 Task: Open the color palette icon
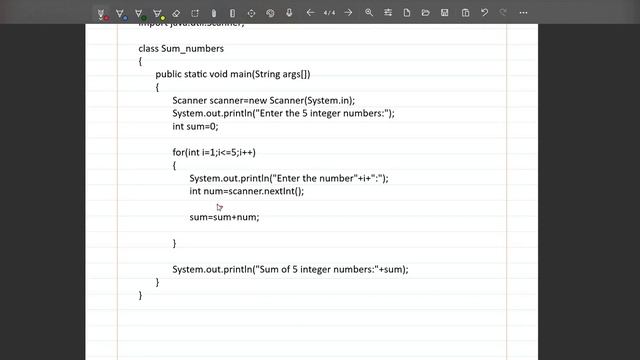tap(270, 13)
